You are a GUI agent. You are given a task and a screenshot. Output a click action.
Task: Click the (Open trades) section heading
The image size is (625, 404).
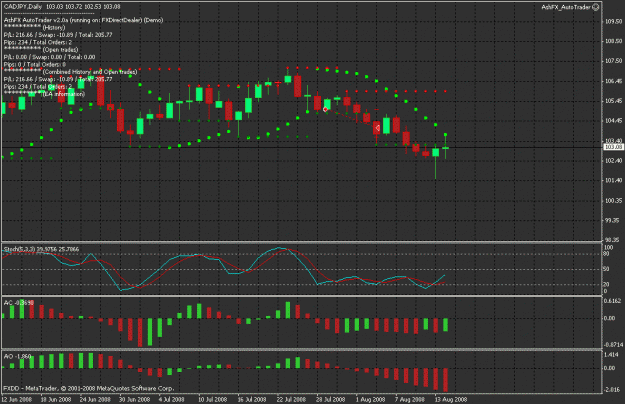[60, 50]
